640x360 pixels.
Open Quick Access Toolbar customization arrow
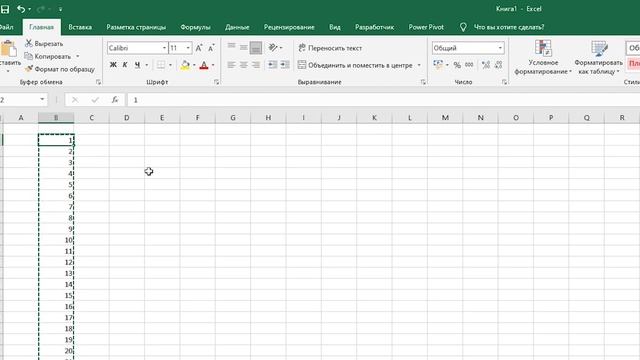coord(60,9)
